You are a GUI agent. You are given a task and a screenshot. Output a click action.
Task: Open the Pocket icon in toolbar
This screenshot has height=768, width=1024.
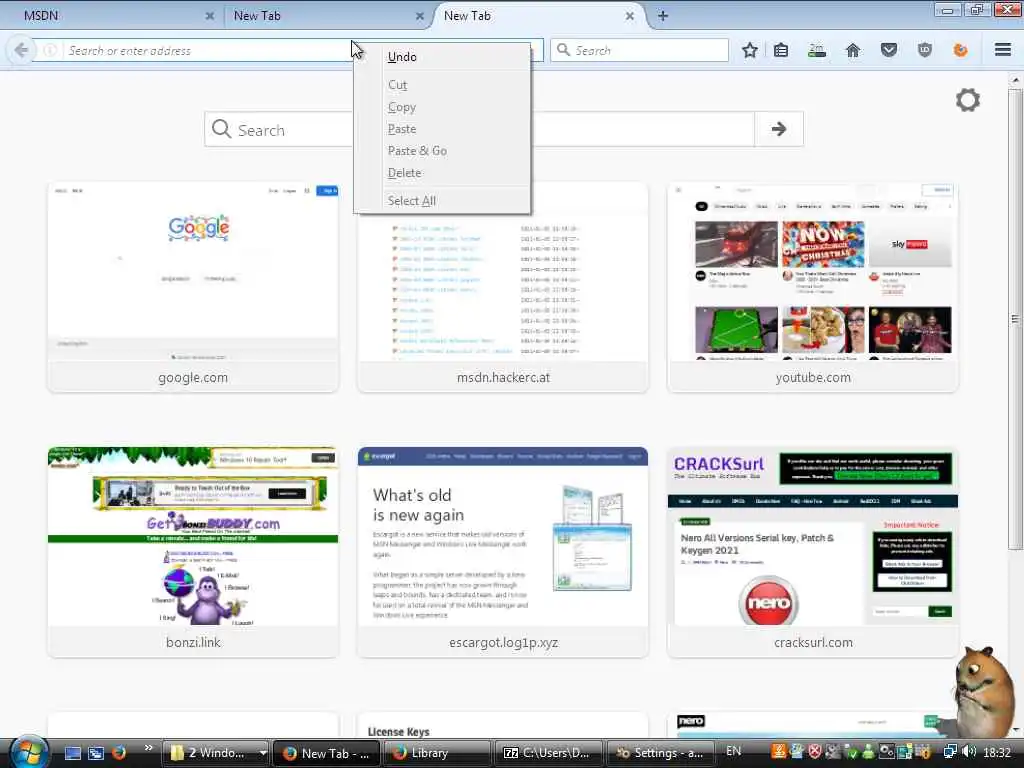(x=889, y=50)
